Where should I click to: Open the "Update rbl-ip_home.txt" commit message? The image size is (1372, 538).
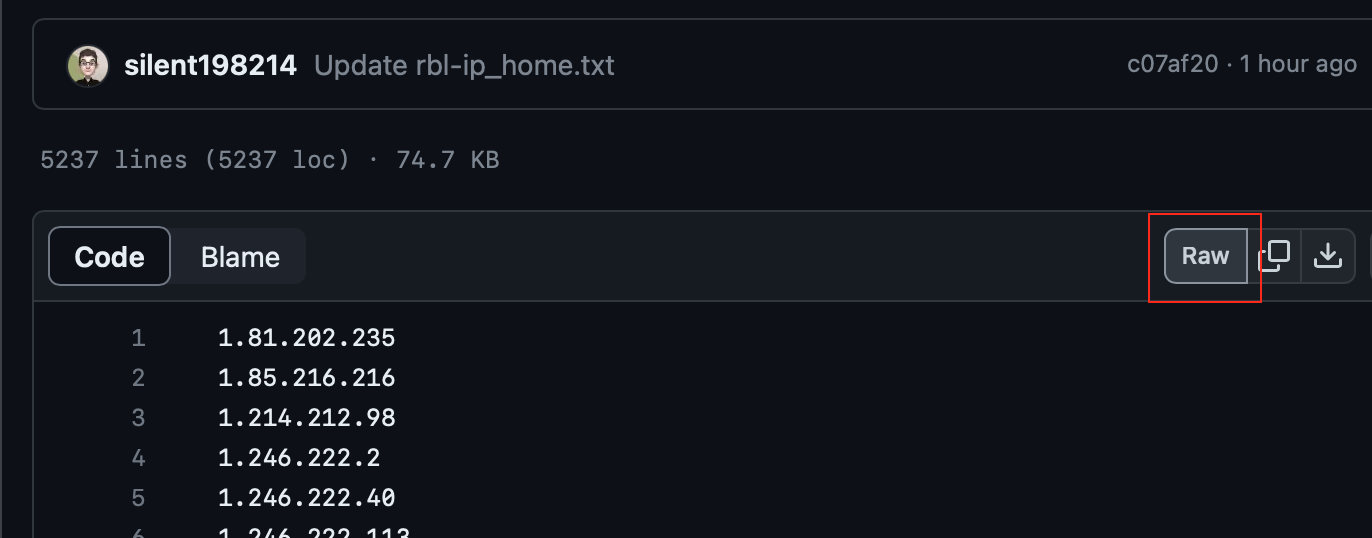[x=464, y=66]
